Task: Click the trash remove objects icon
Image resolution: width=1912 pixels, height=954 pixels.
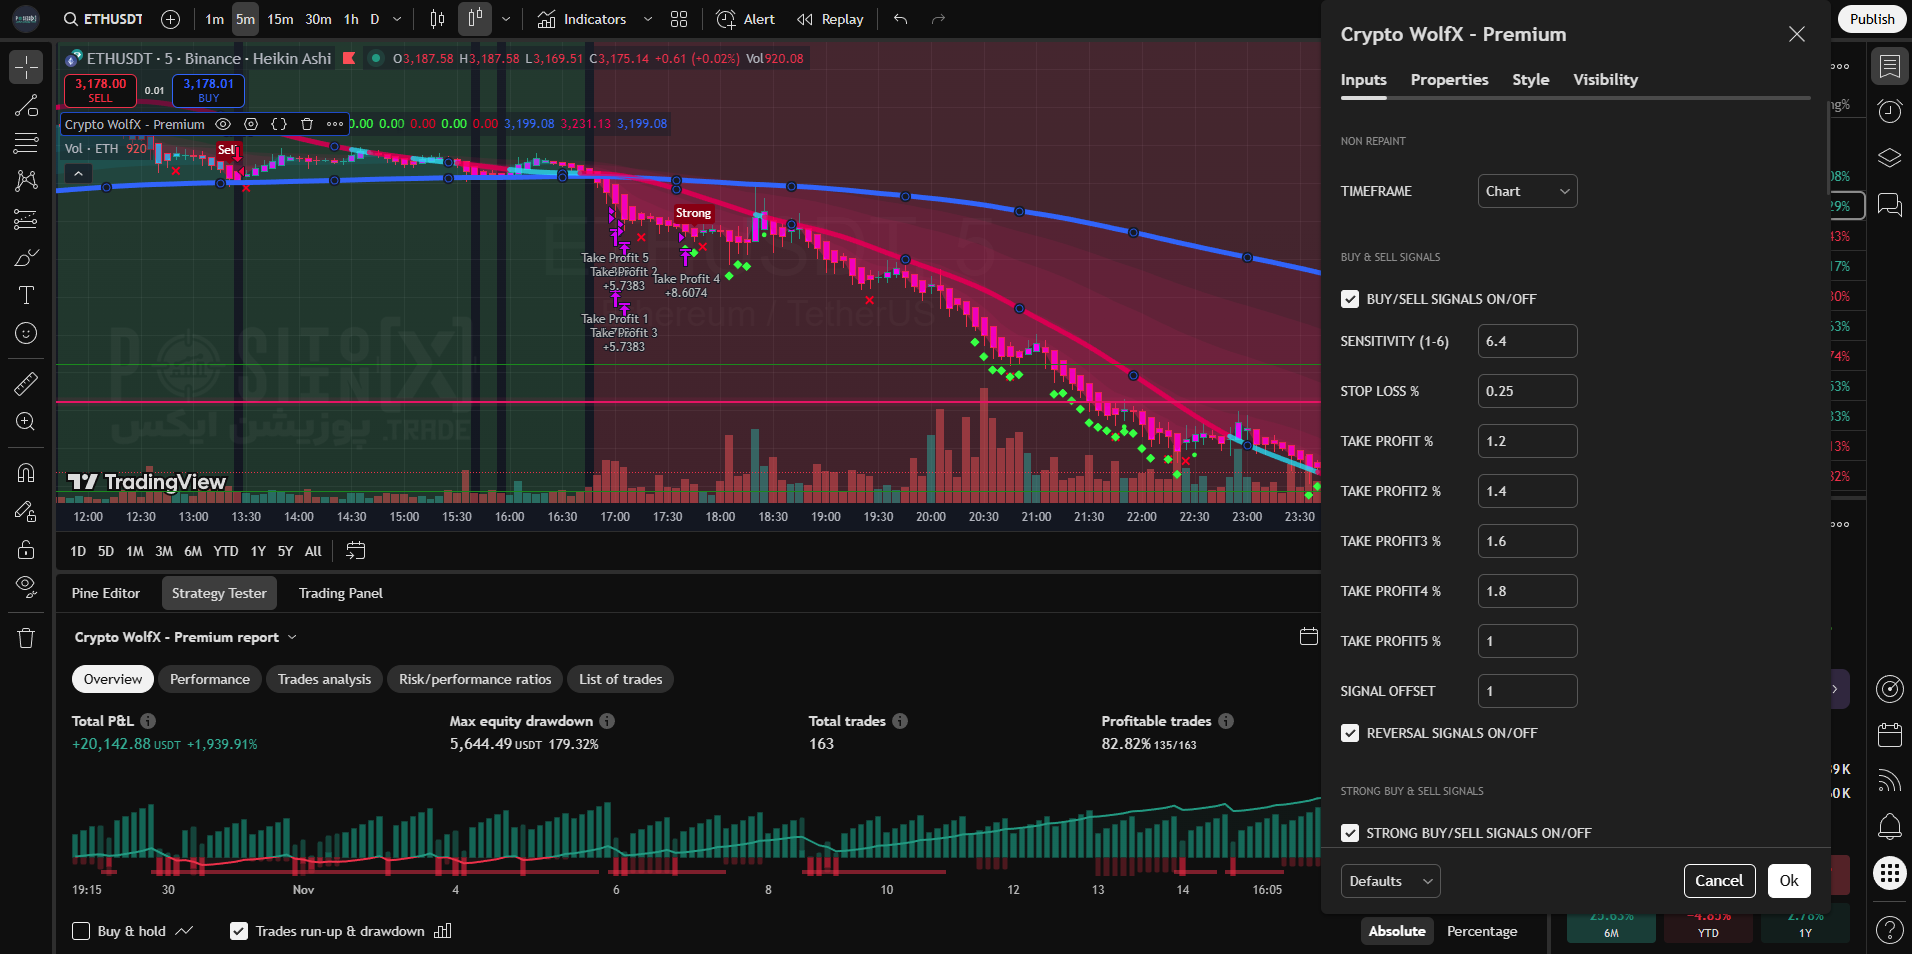Action: (26, 638)
